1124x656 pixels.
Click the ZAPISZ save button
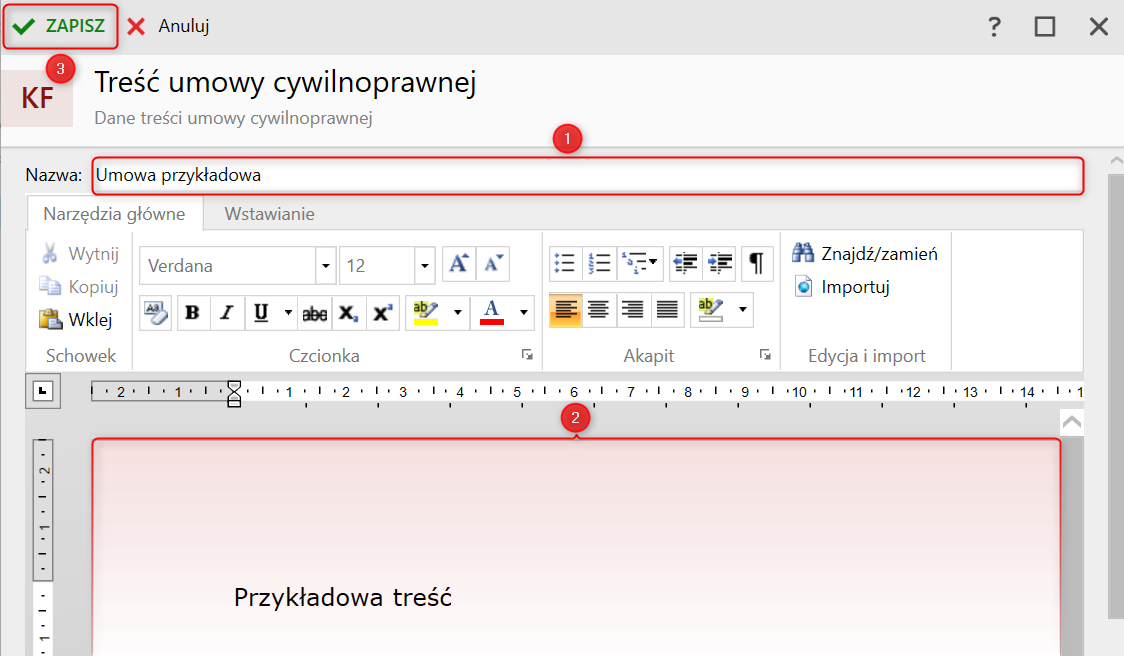[60, 27]
